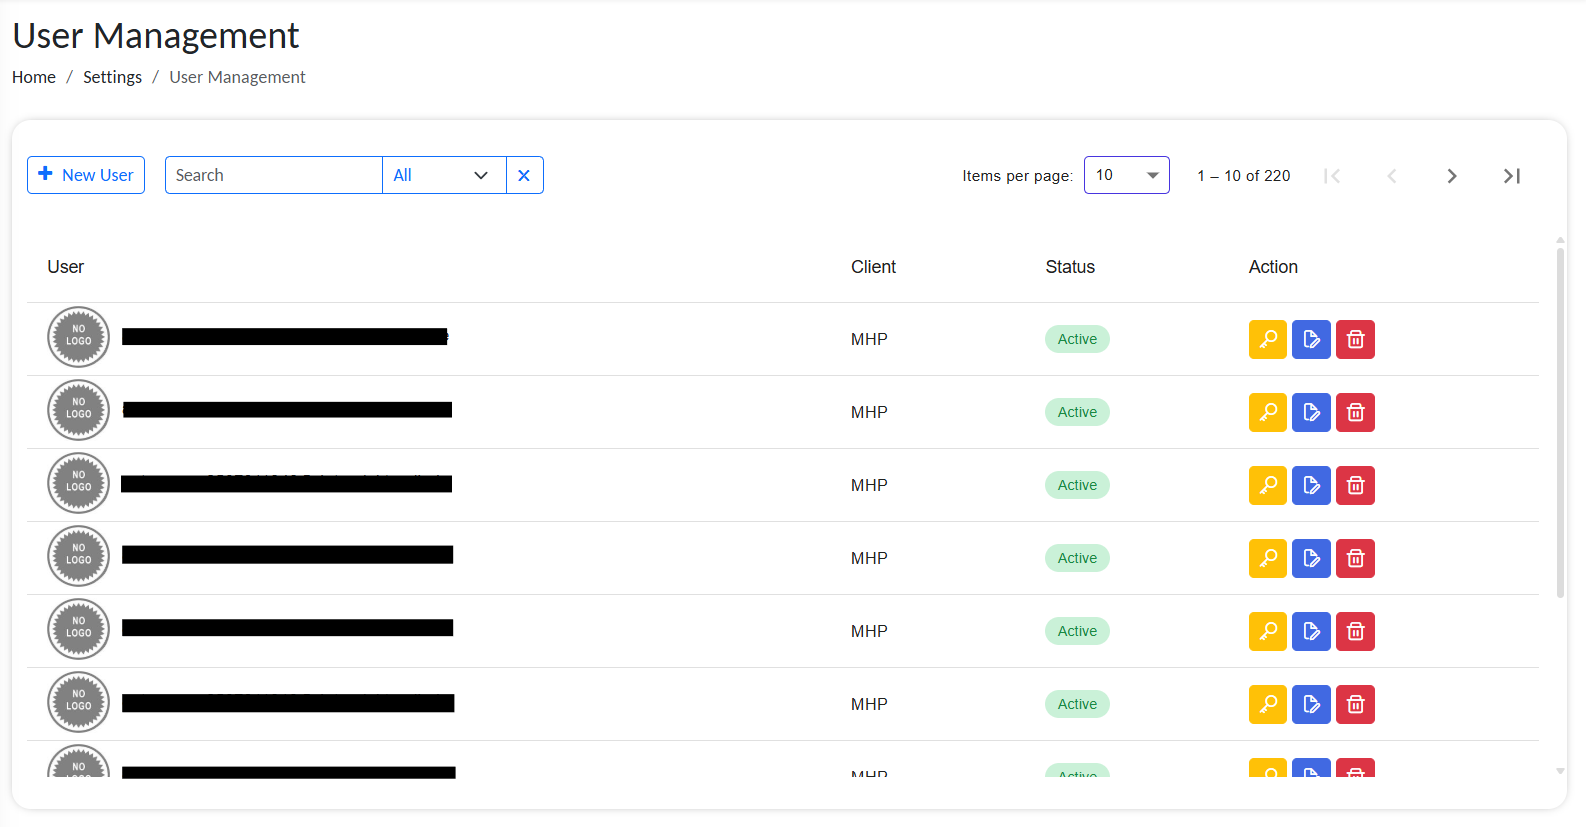This screenshot has width=1586, height=827.
Task: Click into the Search input field
Action: click(273, 175)
